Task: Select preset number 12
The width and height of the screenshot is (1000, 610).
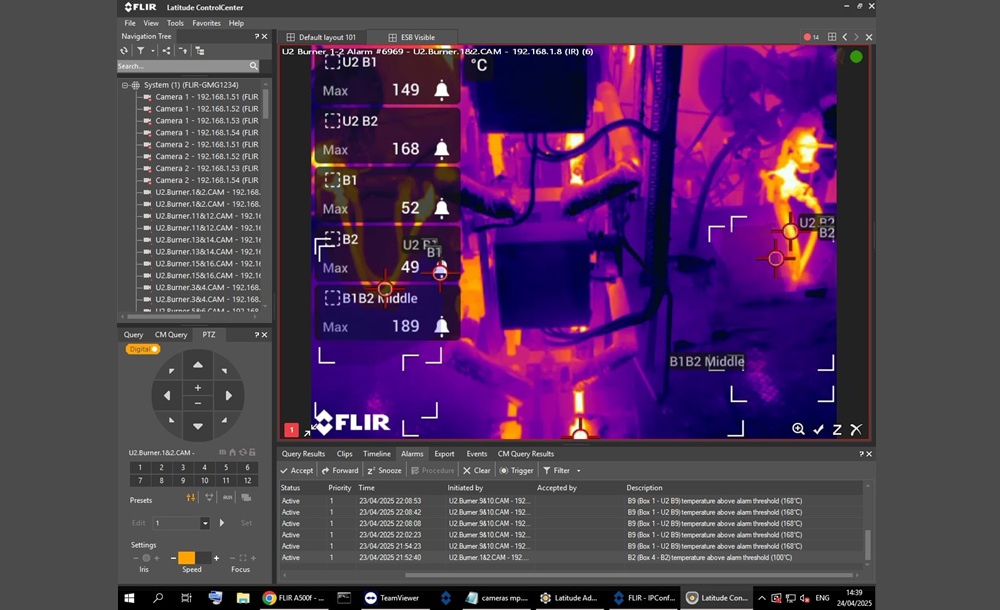Action: [247, 480]
